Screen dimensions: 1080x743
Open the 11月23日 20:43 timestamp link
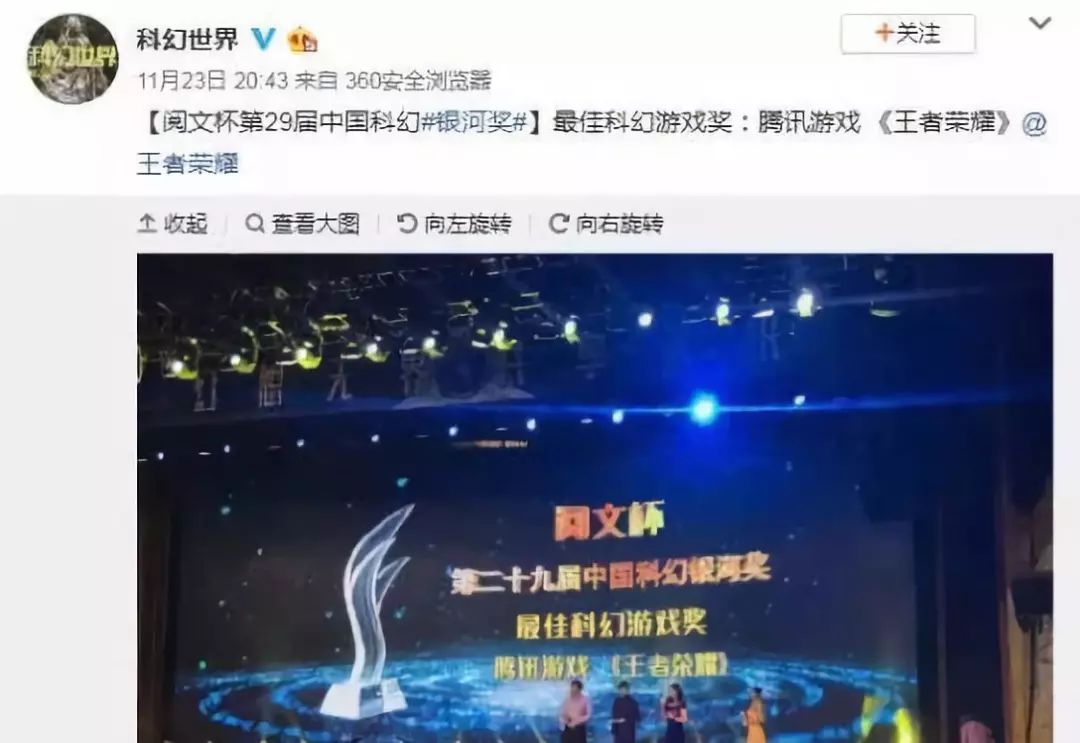tap(212, 81)
